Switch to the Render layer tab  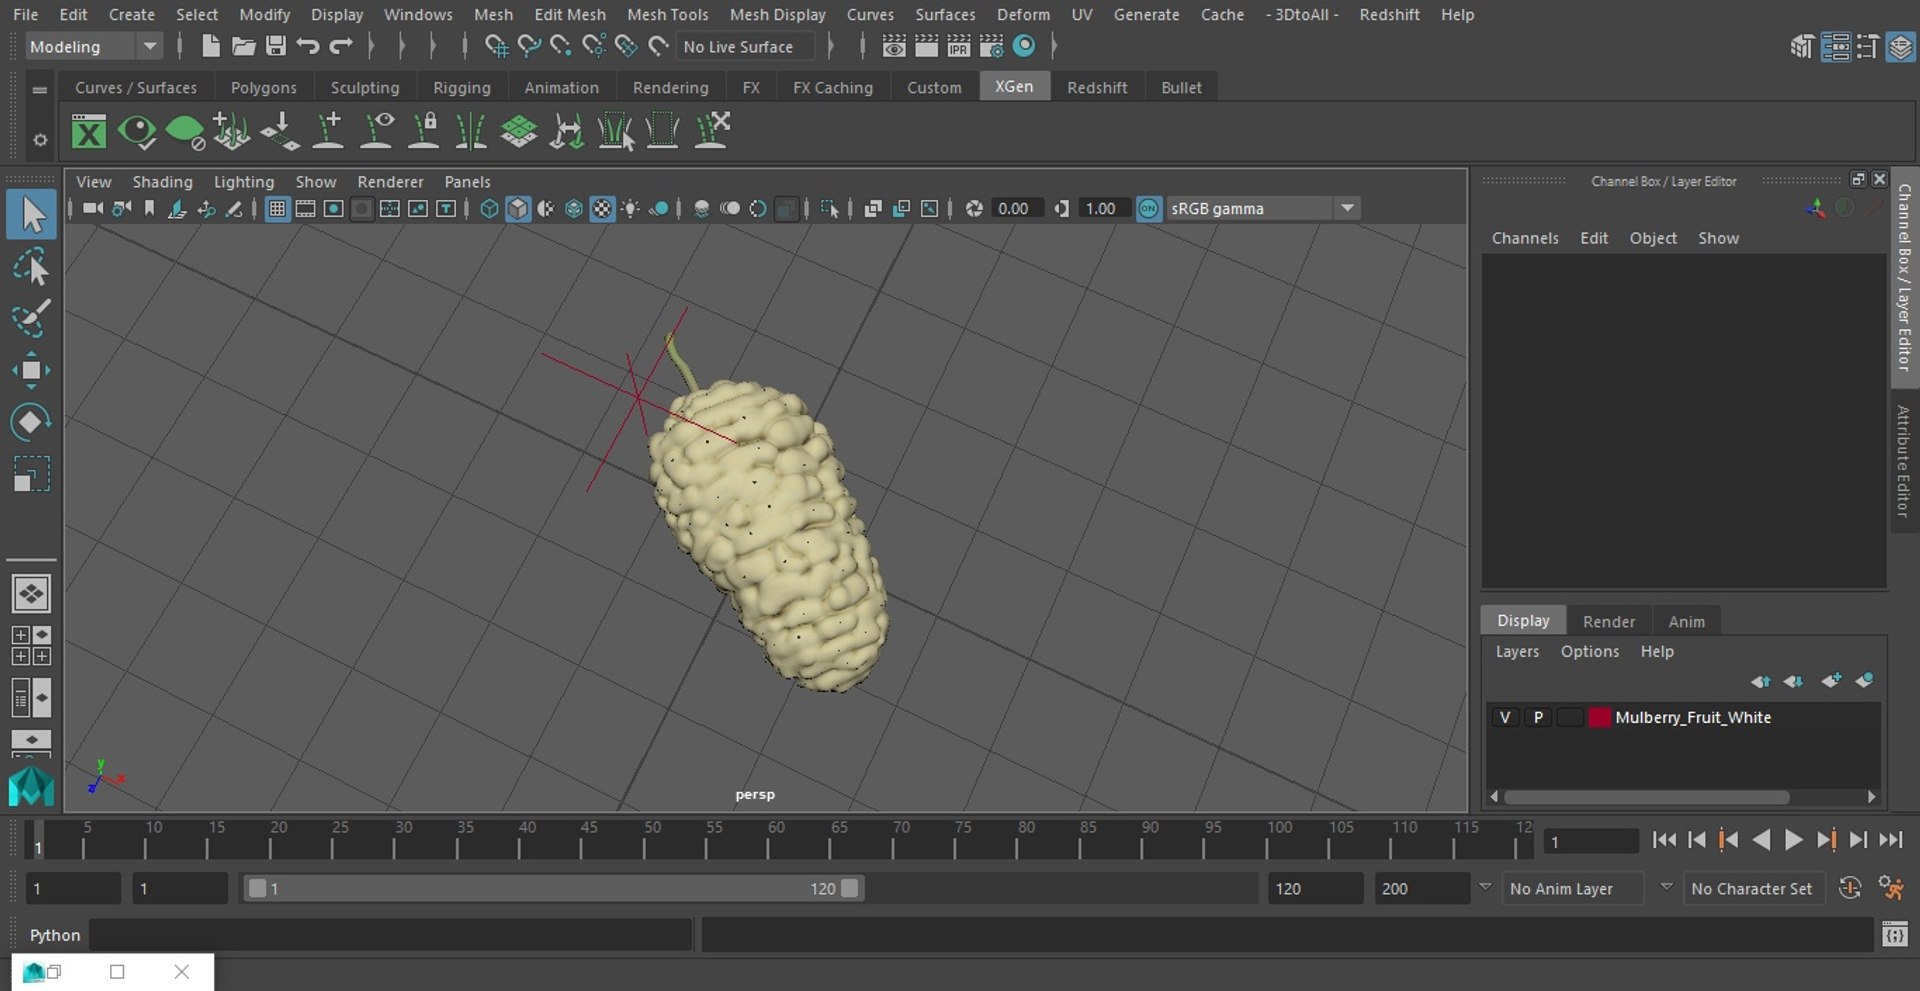coord(1608,621)
